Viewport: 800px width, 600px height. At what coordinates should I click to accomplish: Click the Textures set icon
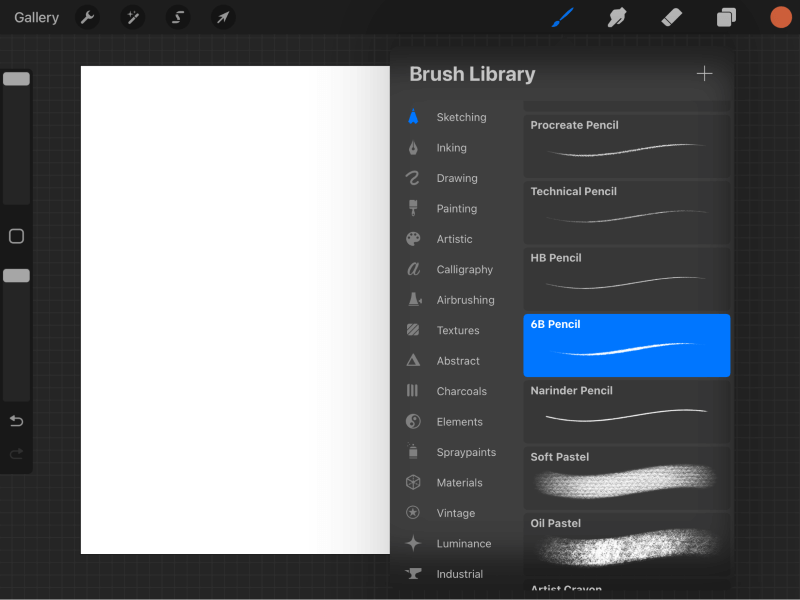413,330
